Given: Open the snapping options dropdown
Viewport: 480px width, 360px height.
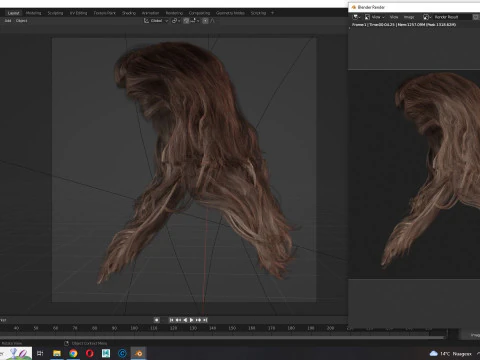Looking at the screenshot, I should point(195,21).
